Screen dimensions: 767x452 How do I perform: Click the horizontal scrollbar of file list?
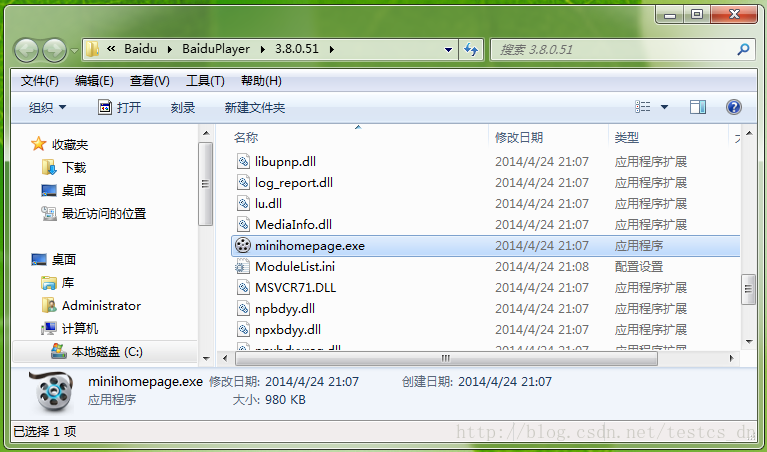click(446, 359)
